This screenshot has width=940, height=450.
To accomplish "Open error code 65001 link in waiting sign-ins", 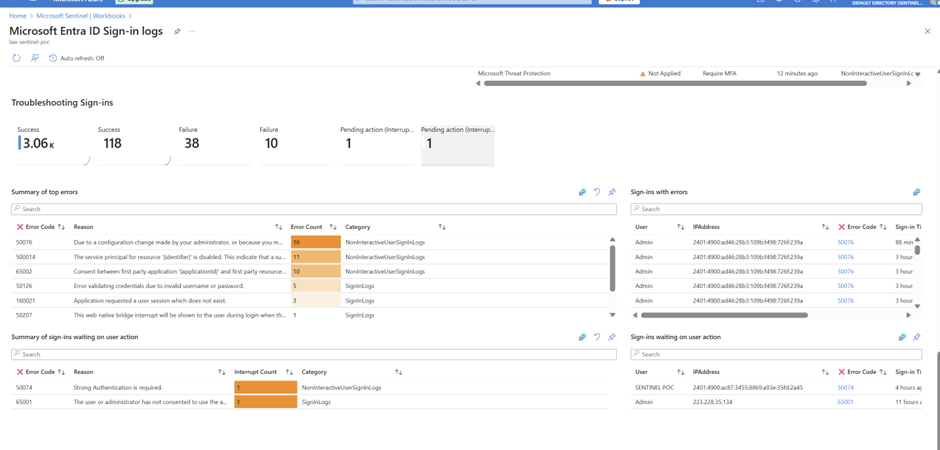I will (x=845, y=402).
